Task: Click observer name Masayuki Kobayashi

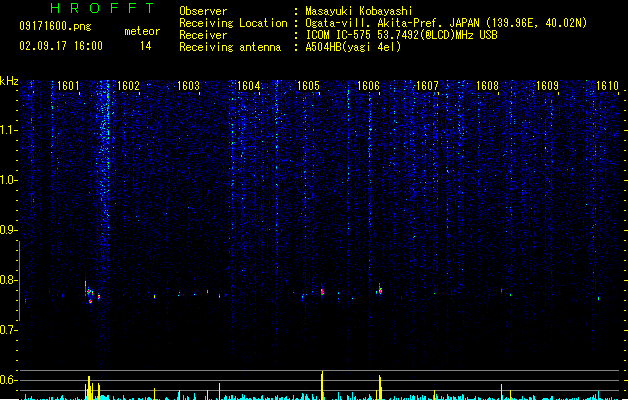Action: coord(359,11)
